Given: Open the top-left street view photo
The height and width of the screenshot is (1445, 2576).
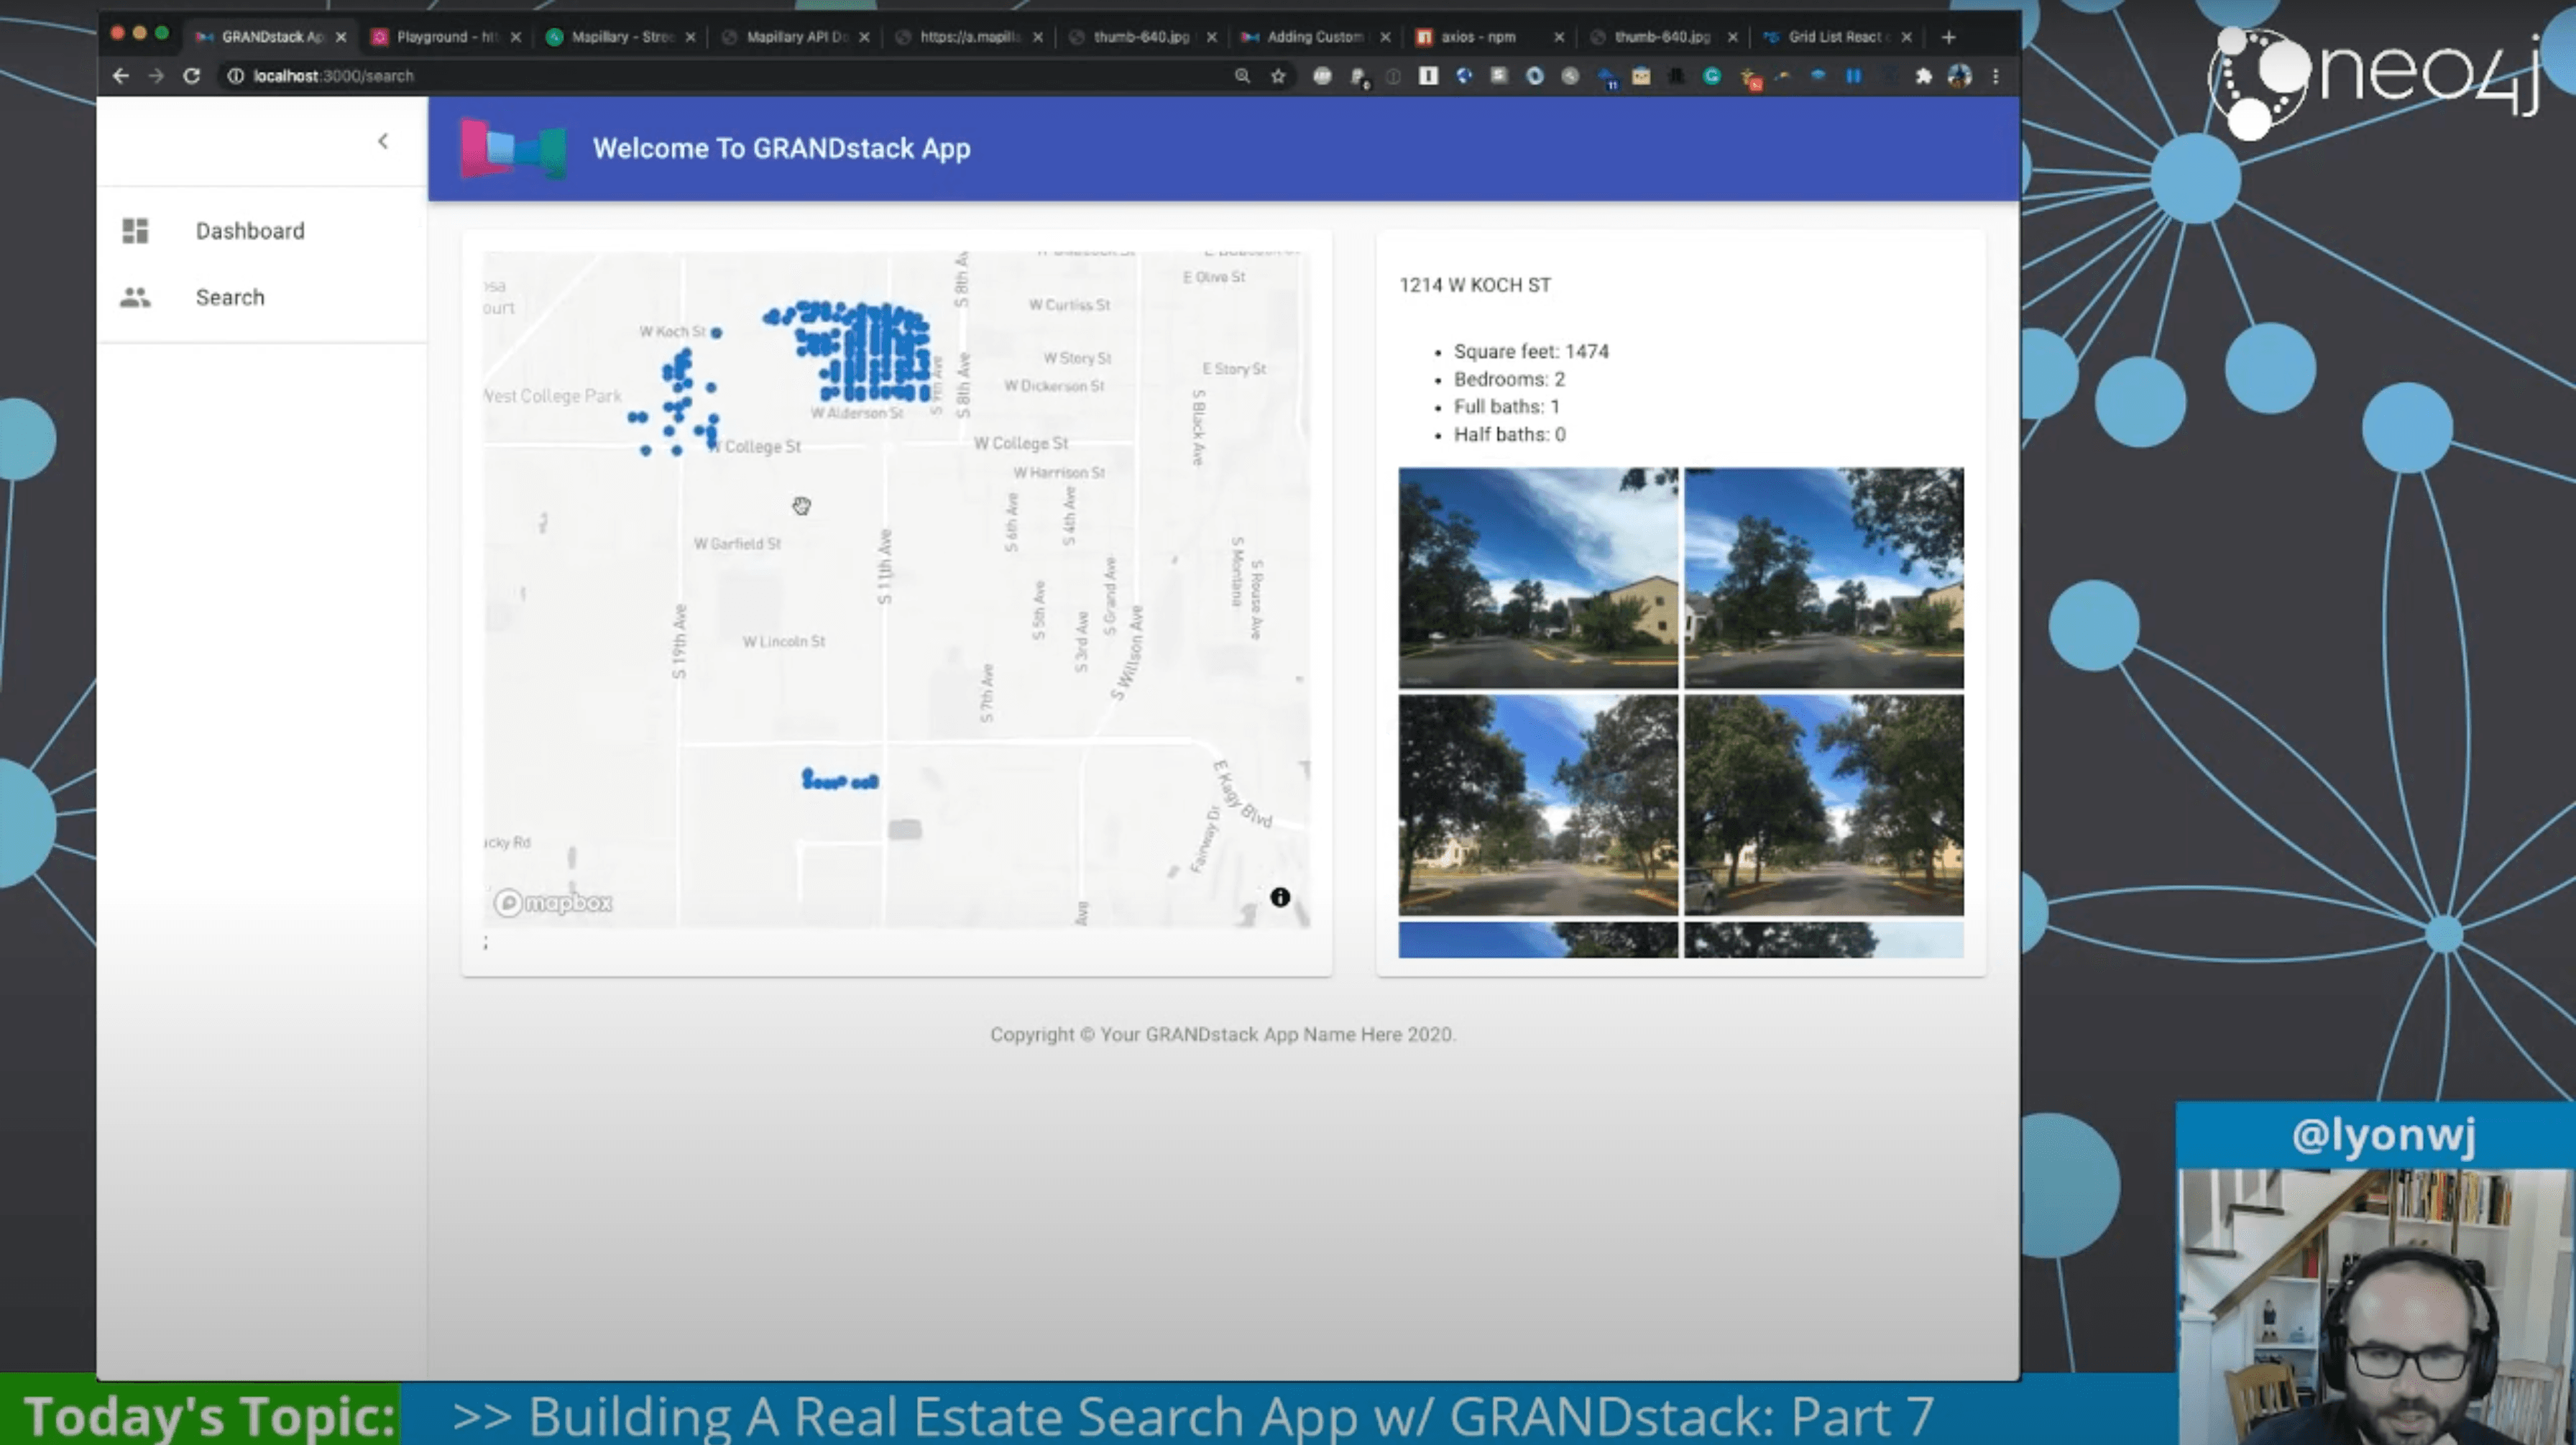Looking at the screenshot, I should pyautogui.click(x=1537, y=577).
